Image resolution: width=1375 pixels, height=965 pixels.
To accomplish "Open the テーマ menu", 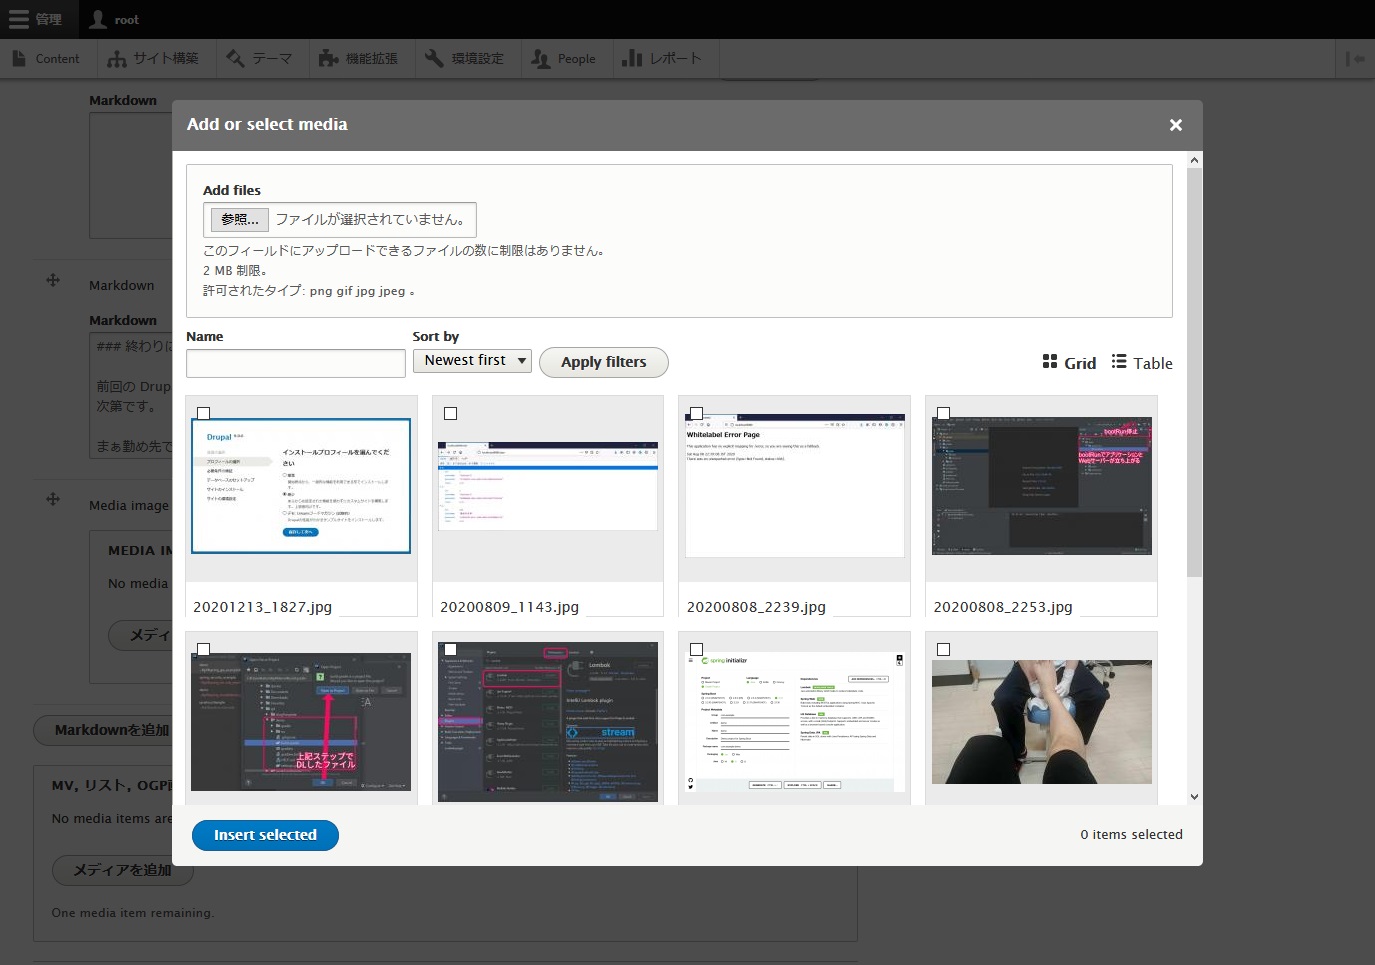I will click(x=260, y=59).
